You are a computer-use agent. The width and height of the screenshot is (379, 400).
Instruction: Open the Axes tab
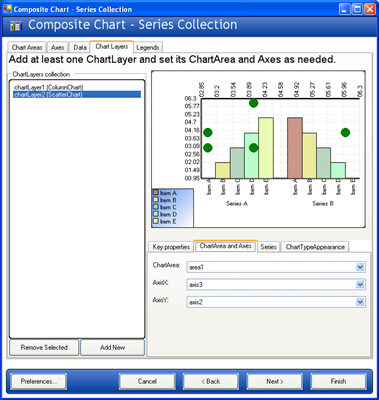[x=57, y=47]
